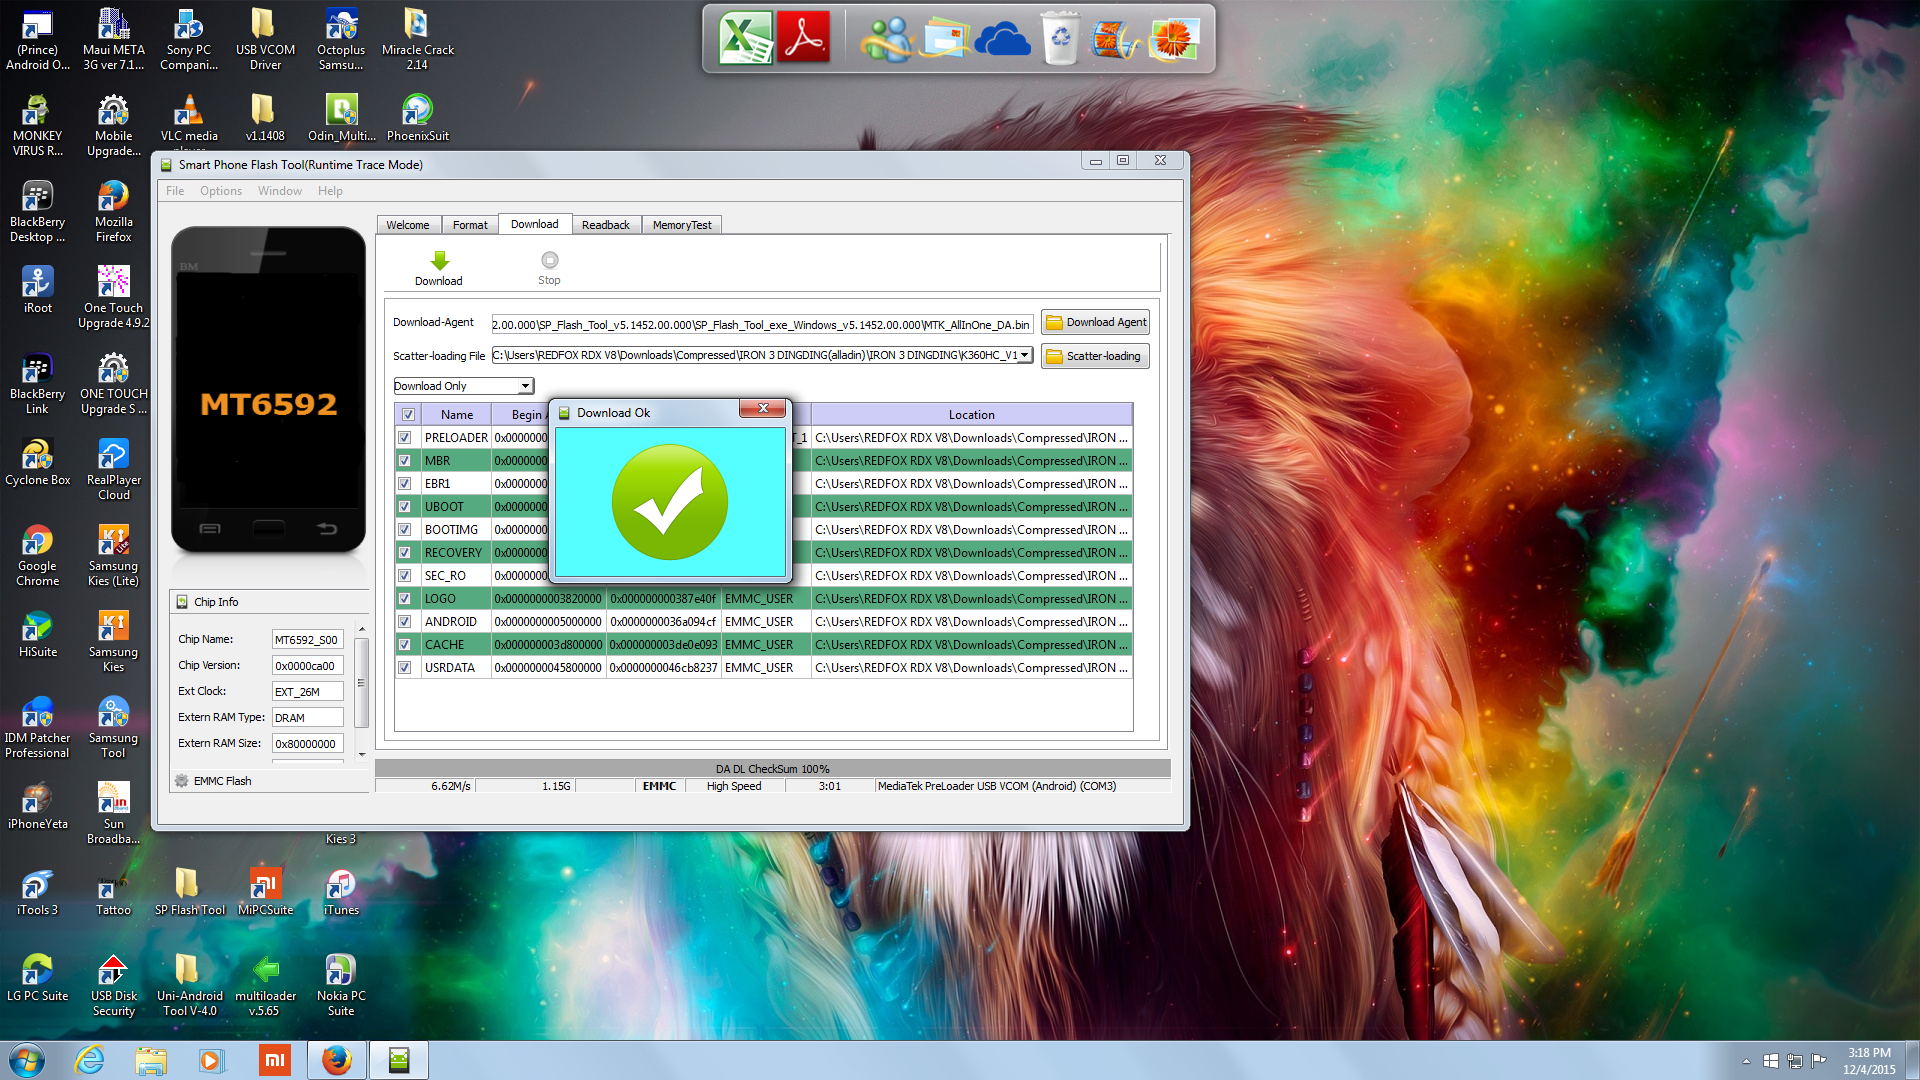Image resolution: width=1920 pixels, height=1080 pixels.
Task: Open the Options menu
Action: click(x=221, y=191)
